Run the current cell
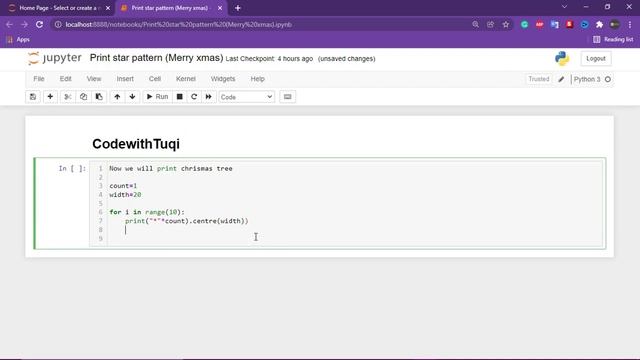 pos(157,97)
